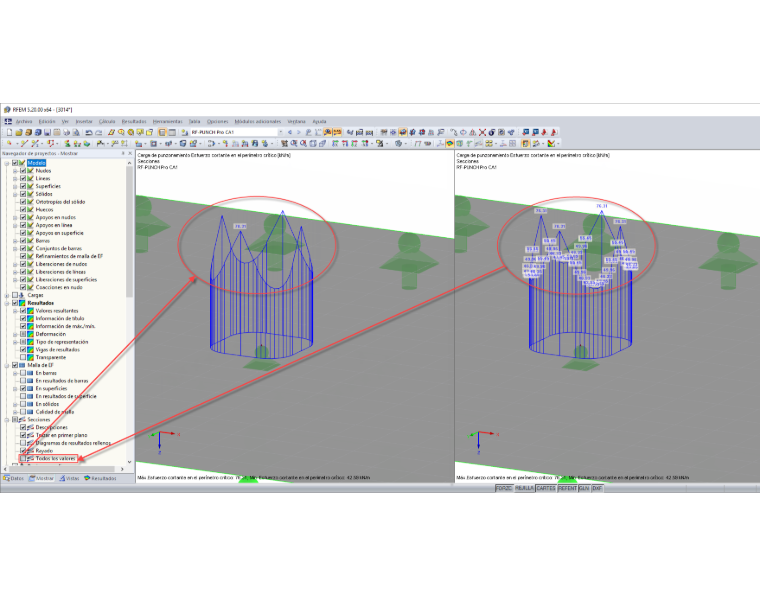
Task: Click the Save floppy disk icon
Action: 47,132
